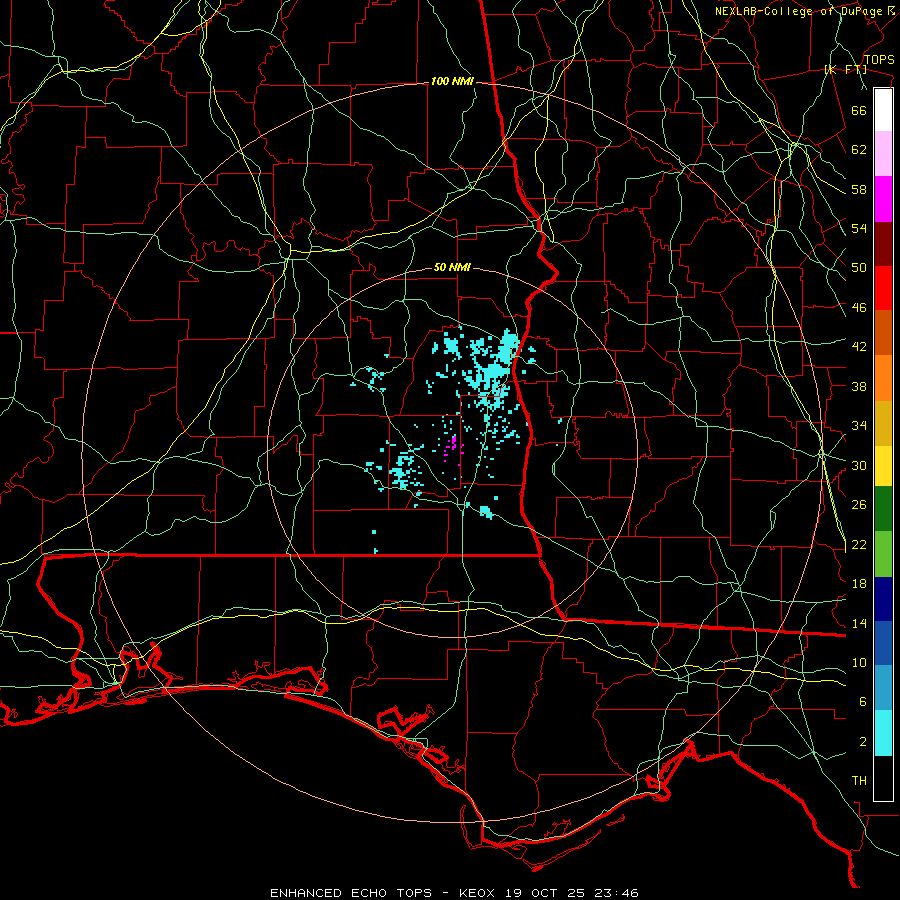Viewport: 900px width, 900px height.
Task: Click the yellow swatch in the legend
Action: coord(883,466)
